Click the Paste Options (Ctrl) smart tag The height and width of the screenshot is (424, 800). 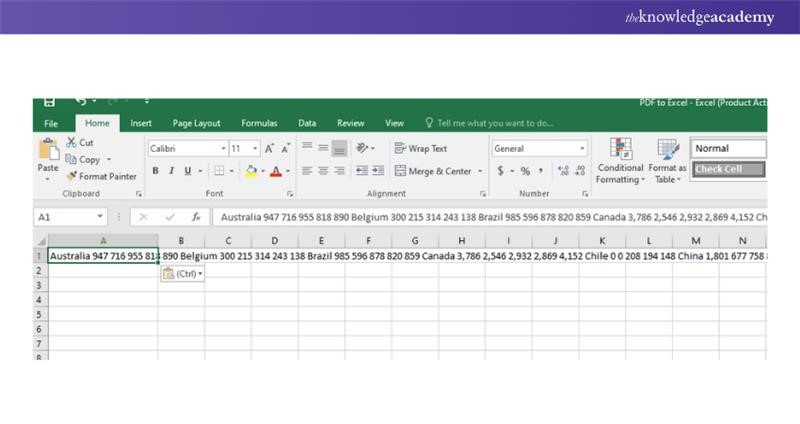tap(182, 273)
